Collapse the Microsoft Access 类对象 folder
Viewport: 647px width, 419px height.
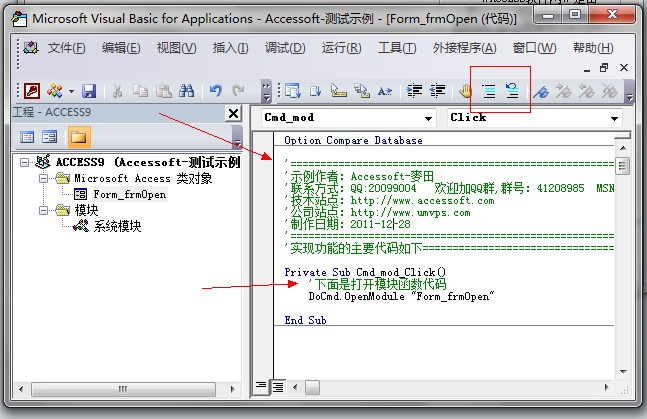point(43,178)
